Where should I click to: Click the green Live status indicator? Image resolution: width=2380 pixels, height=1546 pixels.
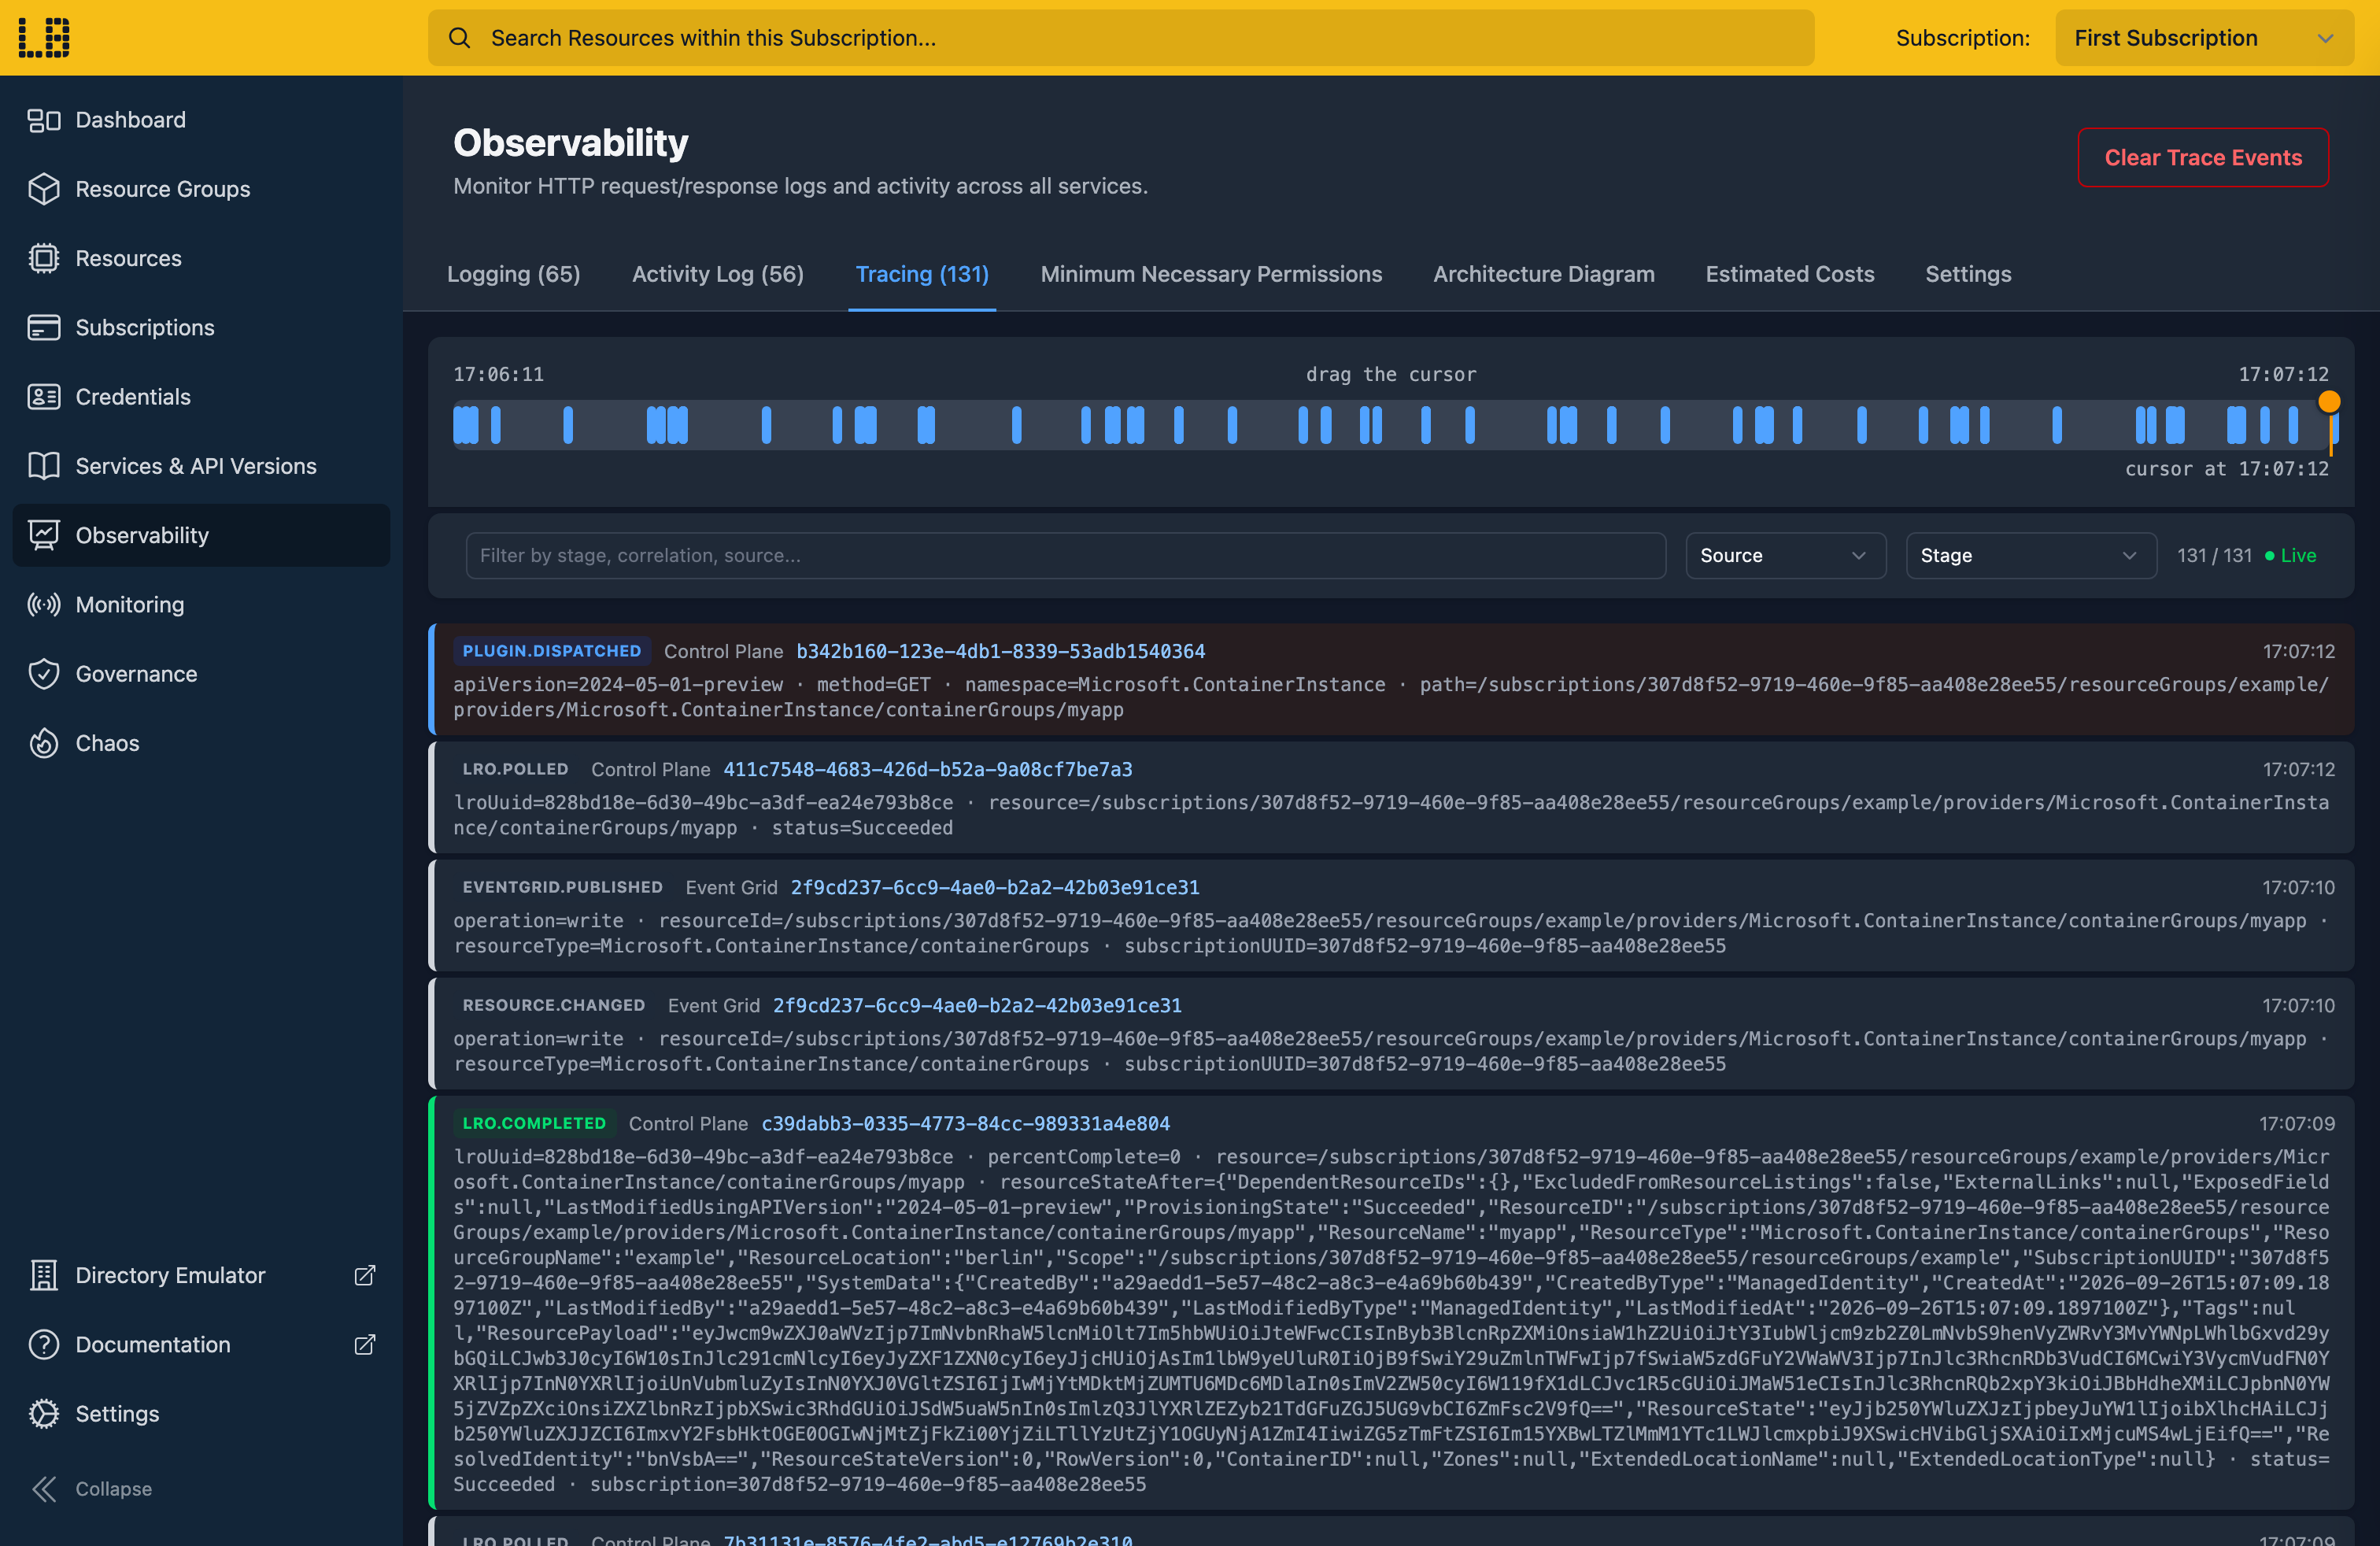point(2290,555)
